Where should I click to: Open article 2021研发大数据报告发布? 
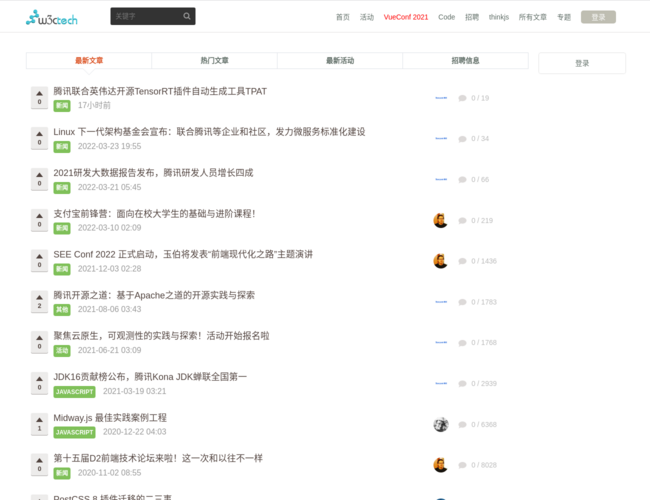[x=153, y=172]
